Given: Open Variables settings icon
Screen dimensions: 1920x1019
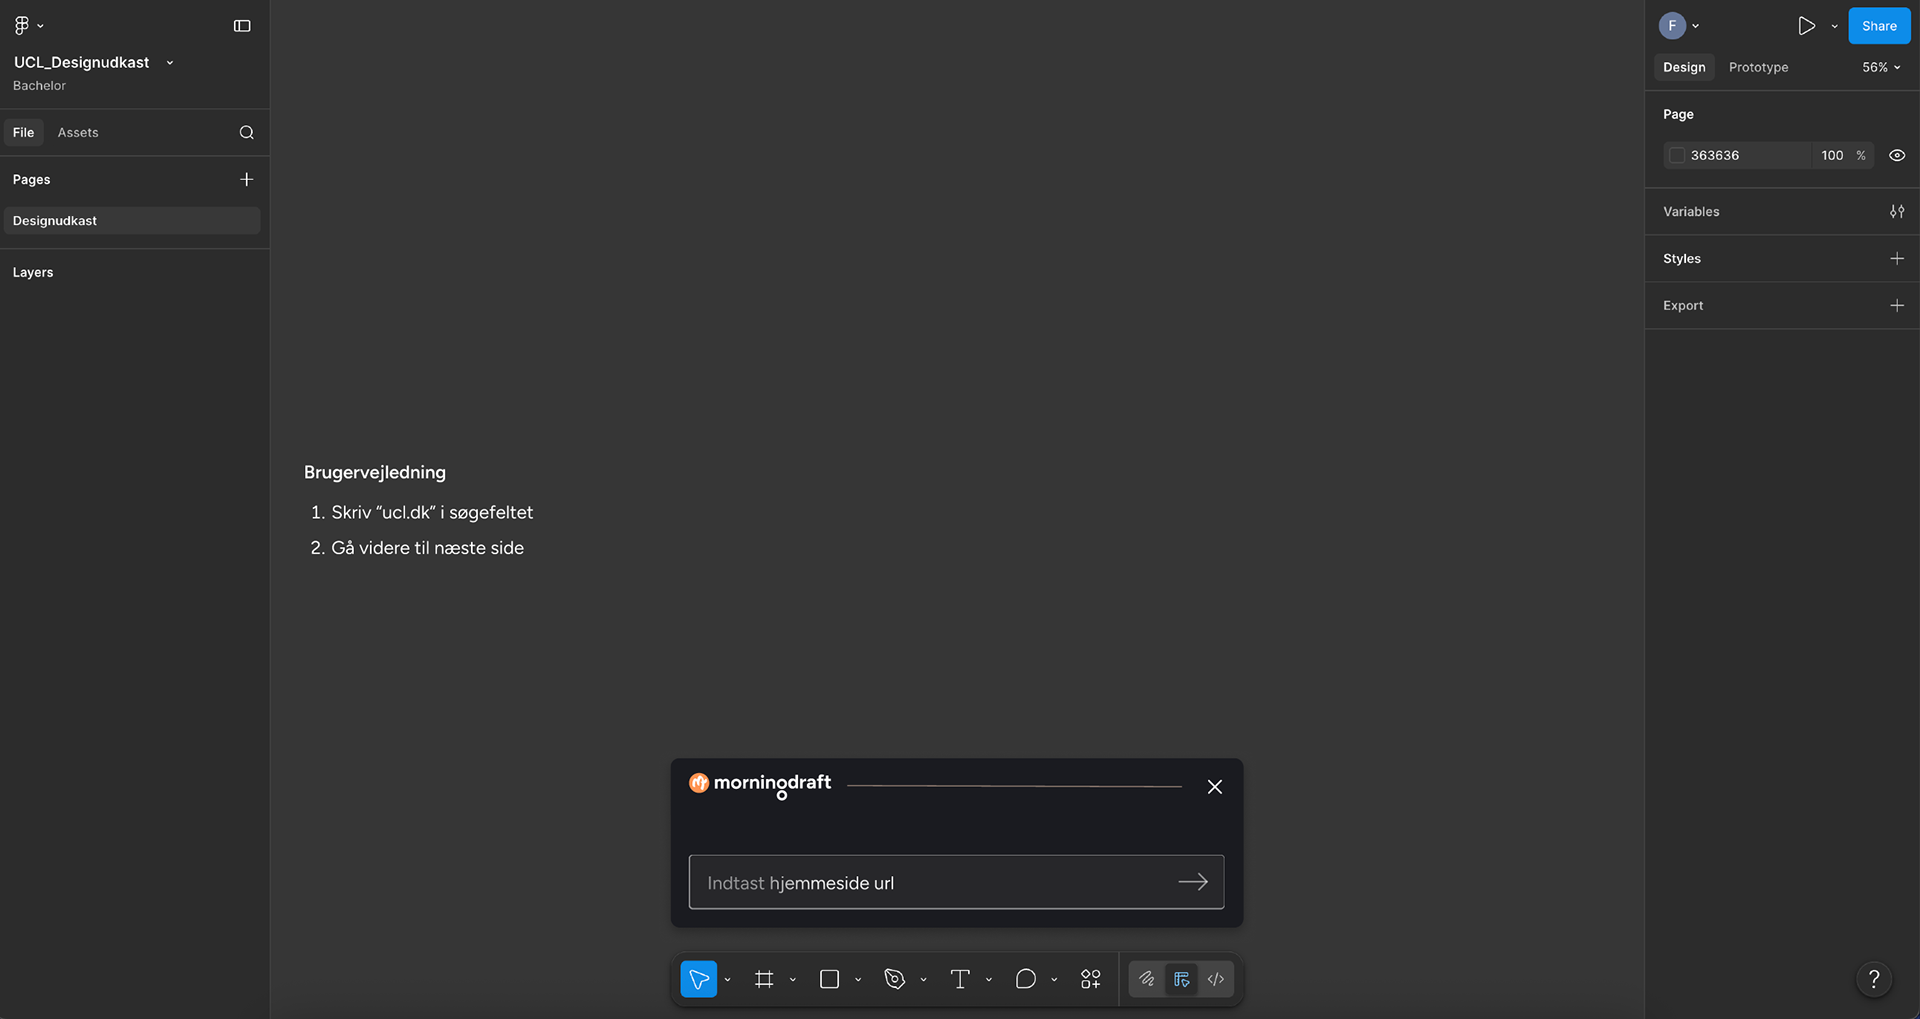Looking at the screenshot, I should pos(1897,211).
